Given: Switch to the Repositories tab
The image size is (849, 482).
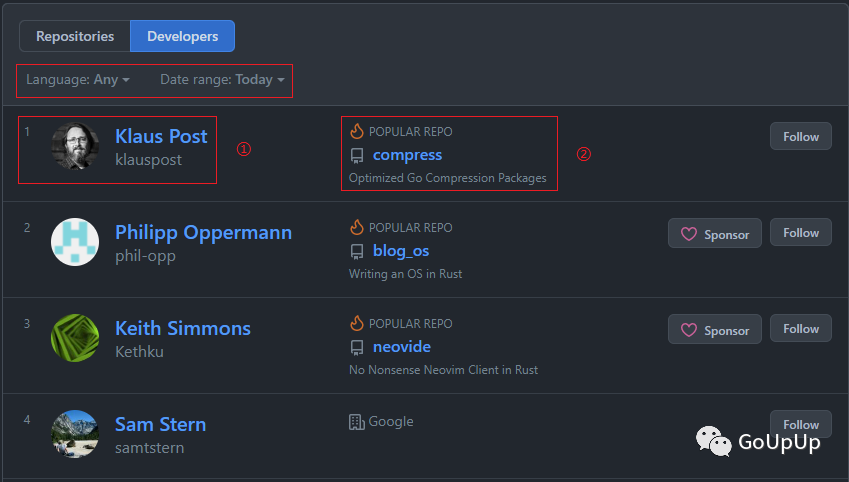Looking at the screenshot, I should [x=75, y=37].
